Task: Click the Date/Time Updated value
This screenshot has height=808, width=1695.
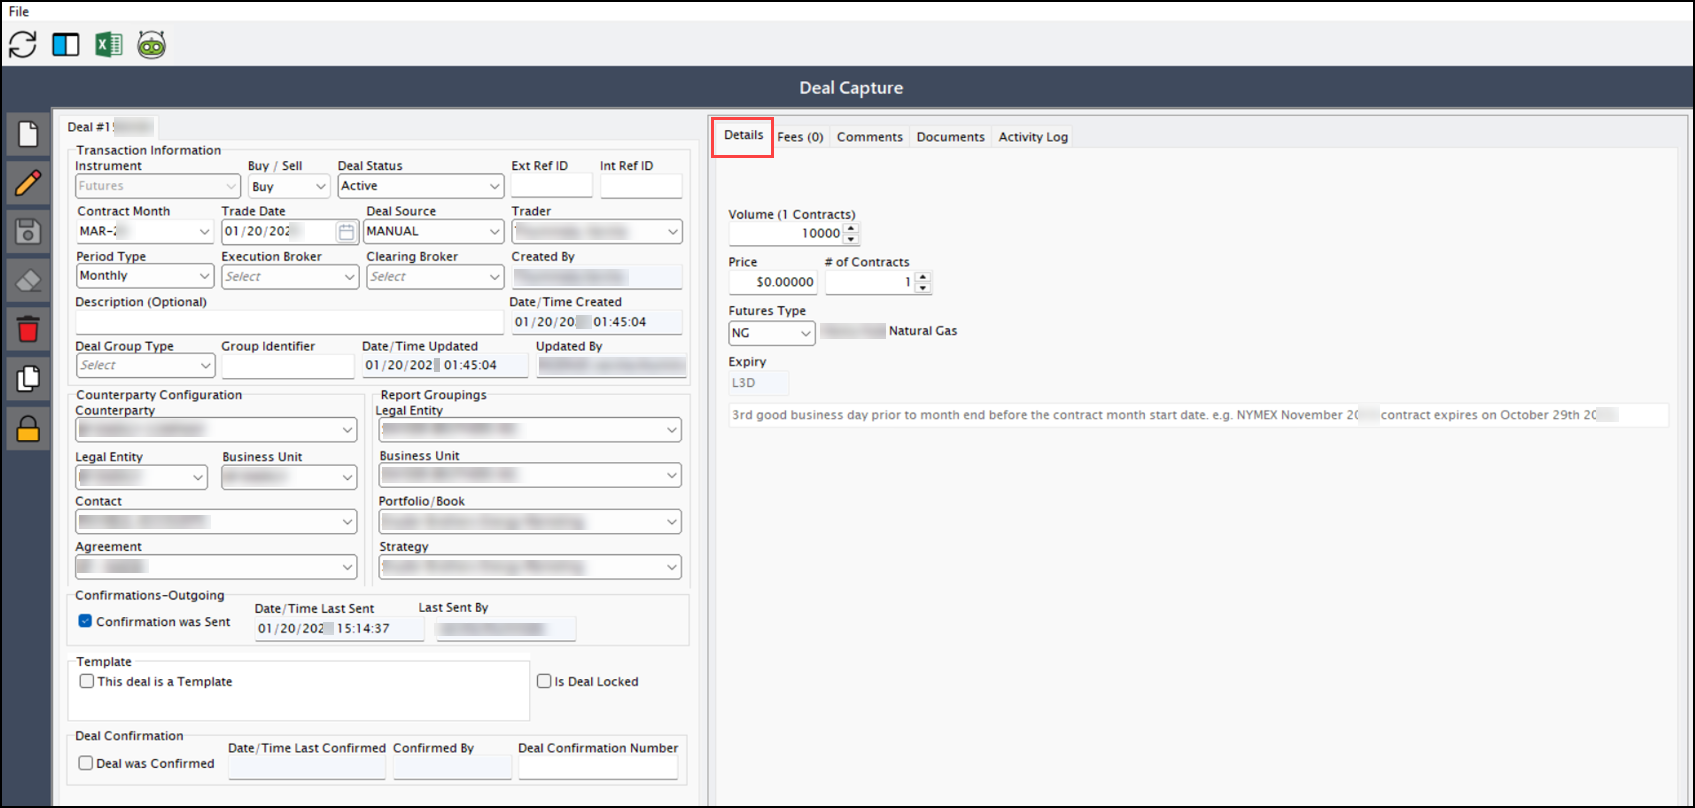Action: click(x=445, y=366)
